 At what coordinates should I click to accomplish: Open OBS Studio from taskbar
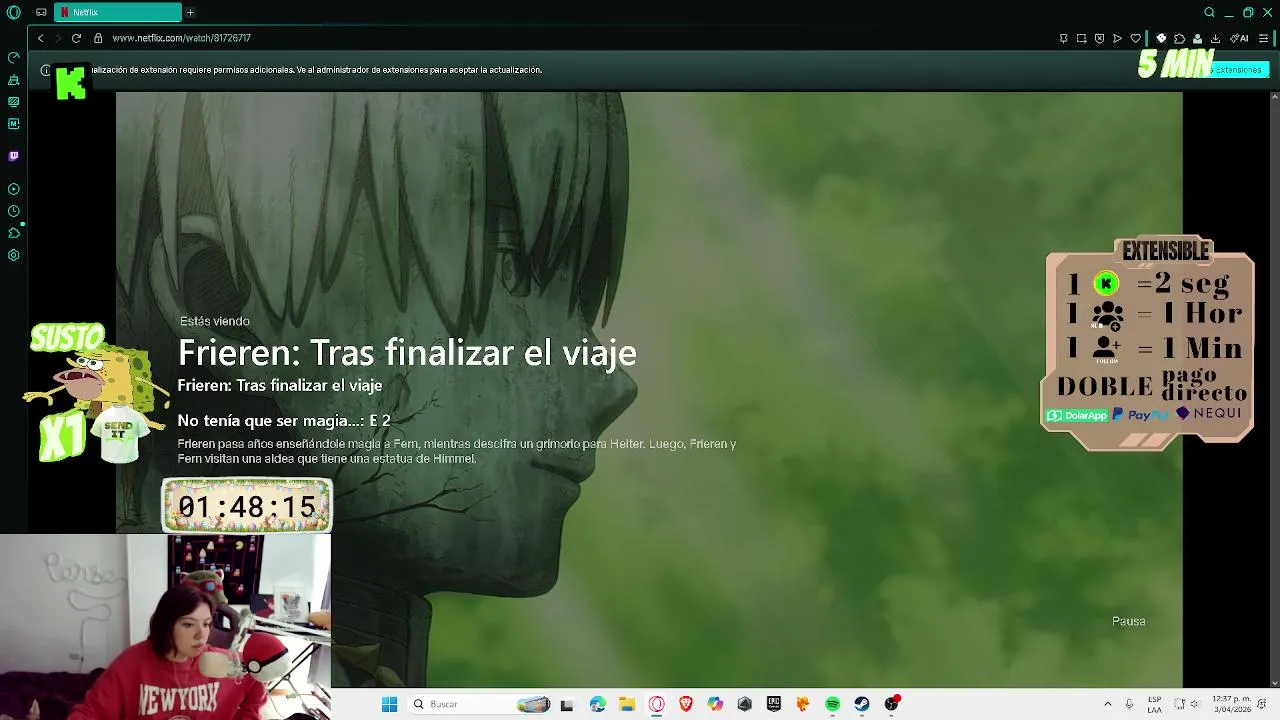891,704
